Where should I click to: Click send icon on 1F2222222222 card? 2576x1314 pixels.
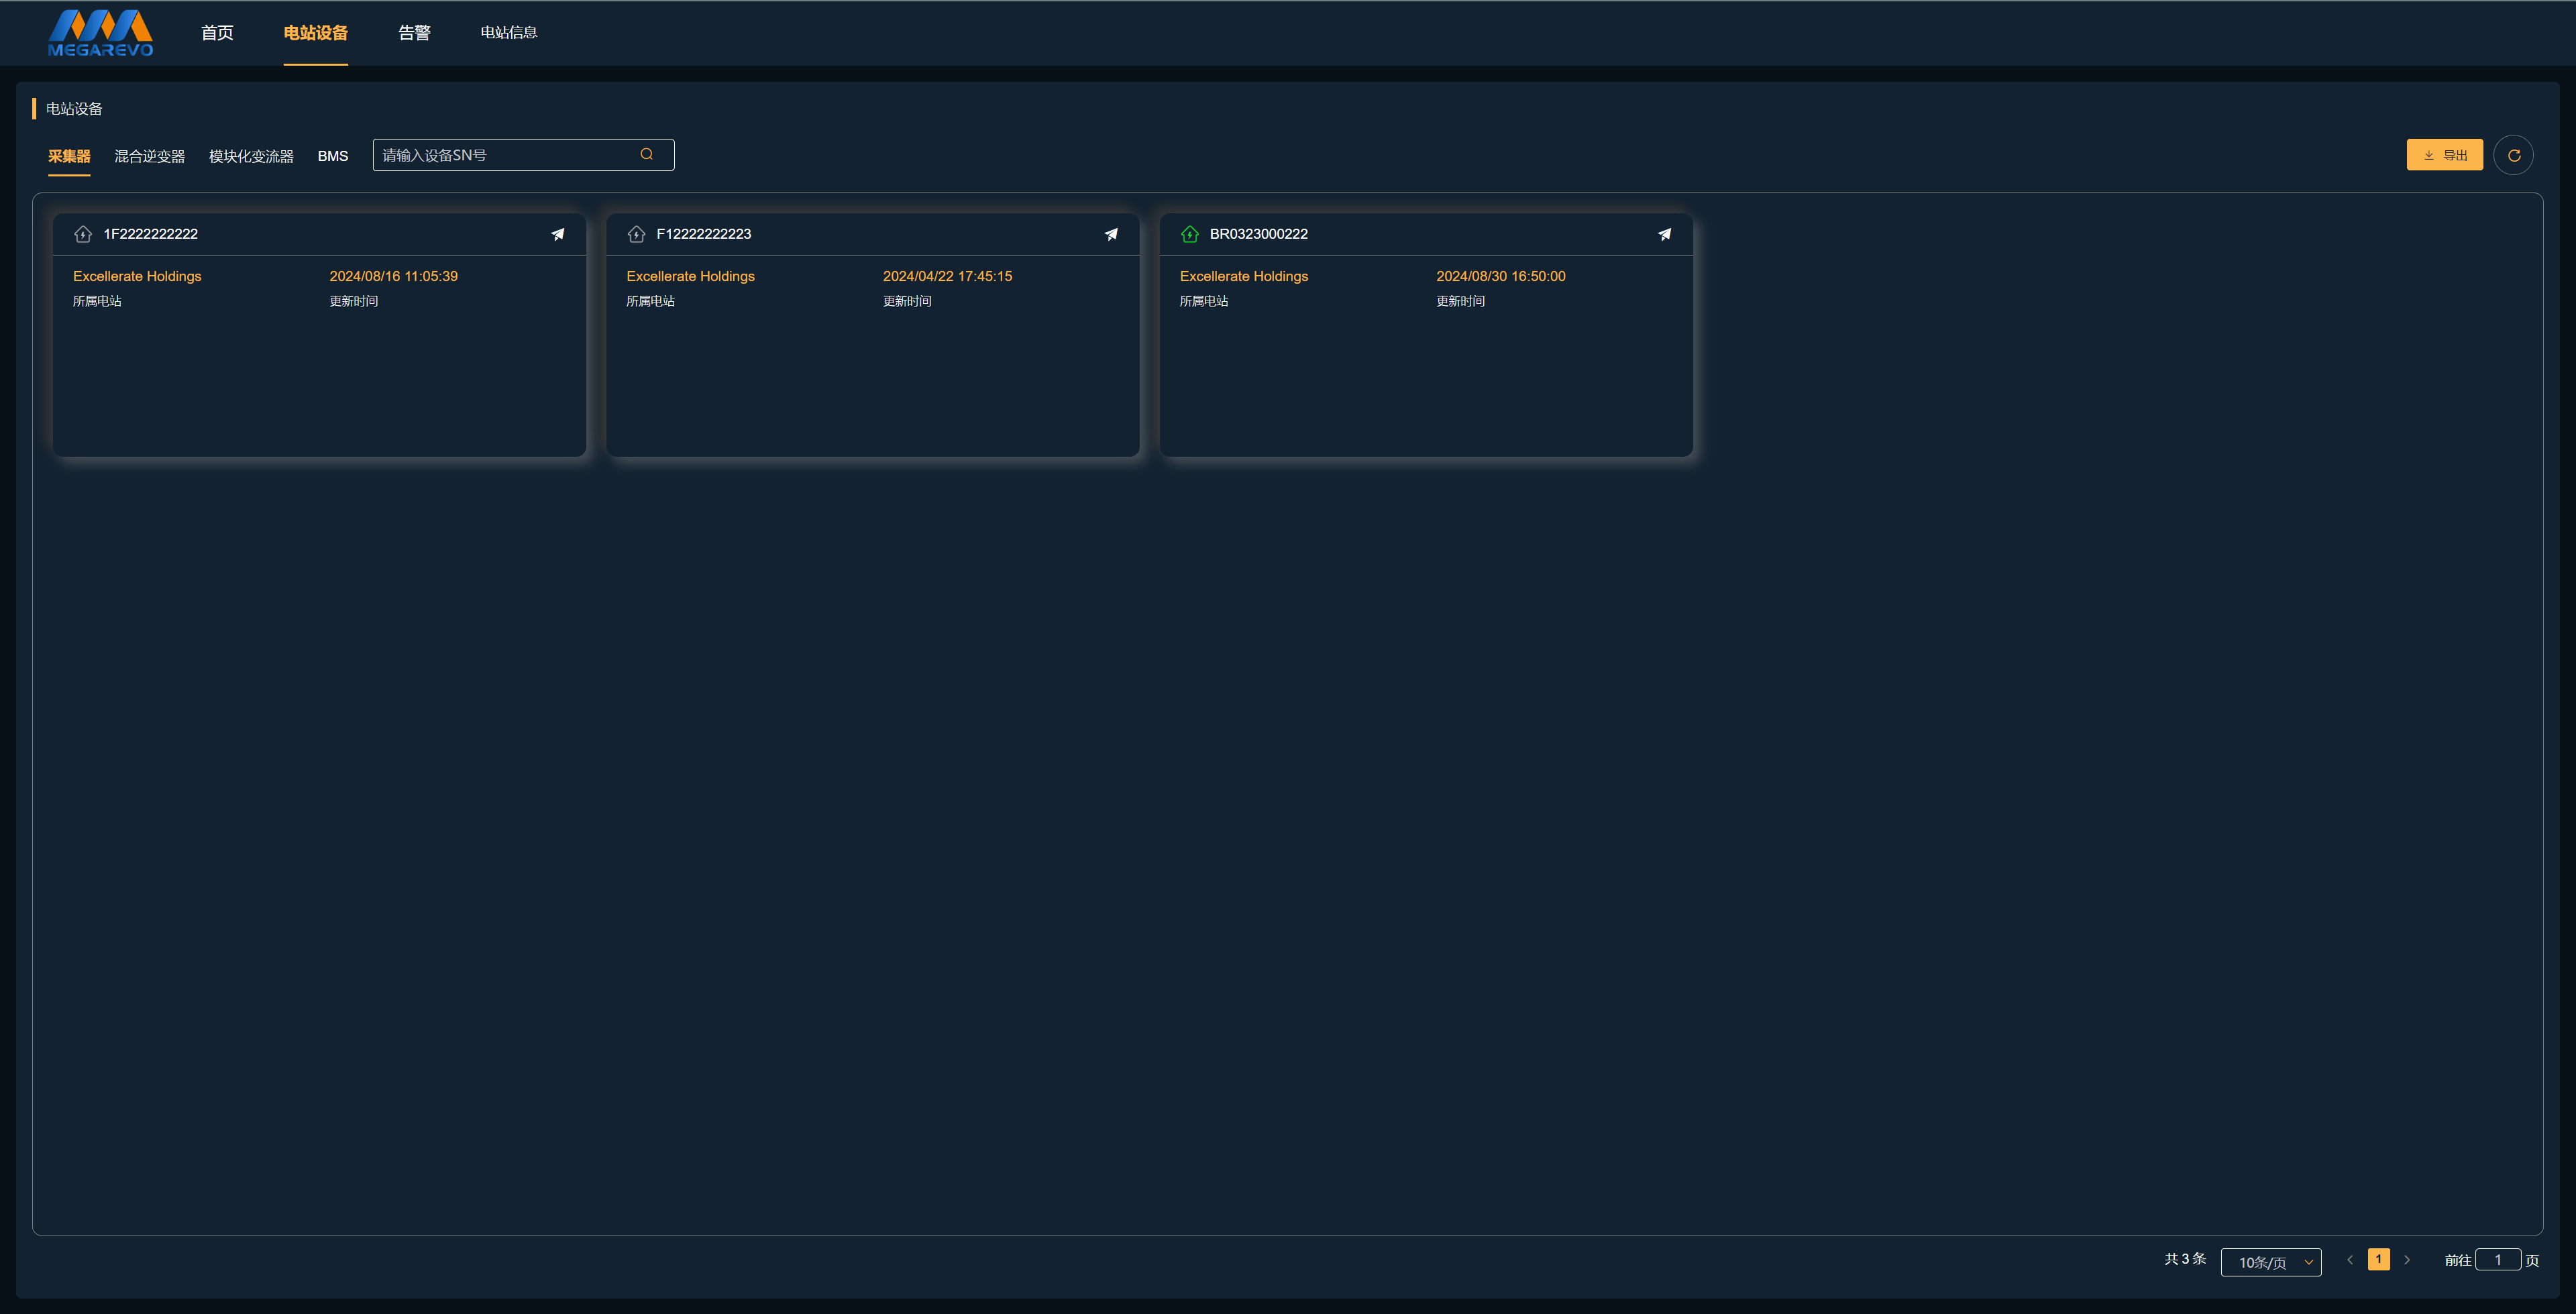click(558, 234)
